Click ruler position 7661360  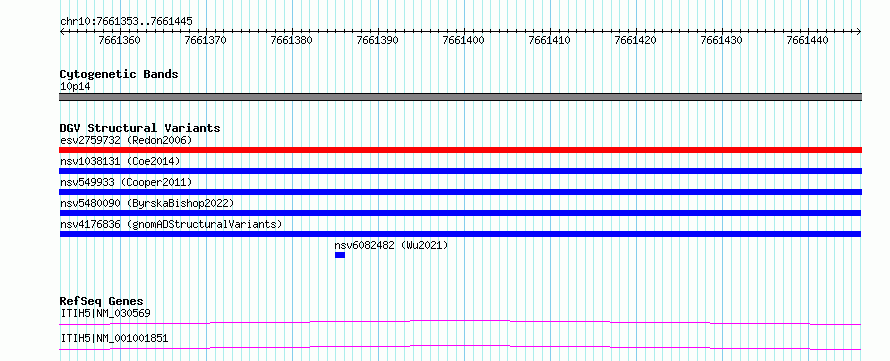pyautogui.click(x=119, y=40)
